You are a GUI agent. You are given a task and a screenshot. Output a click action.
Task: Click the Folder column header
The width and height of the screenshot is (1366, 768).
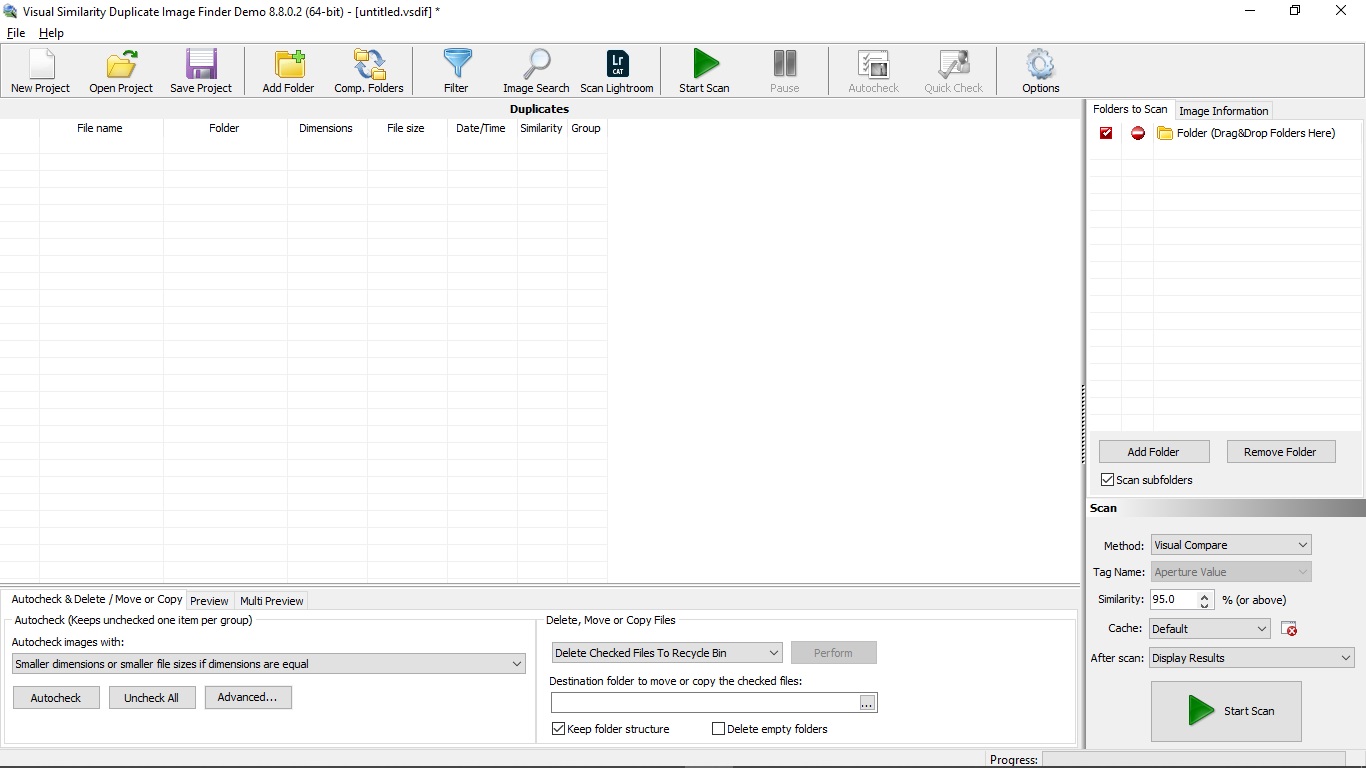[x=225, y=128]
